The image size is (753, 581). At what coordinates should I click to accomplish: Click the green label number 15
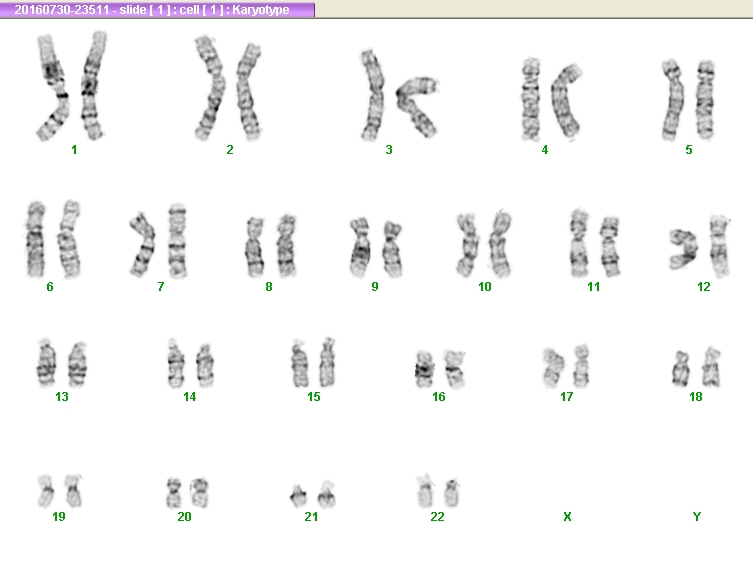click(x=314, y=397)
